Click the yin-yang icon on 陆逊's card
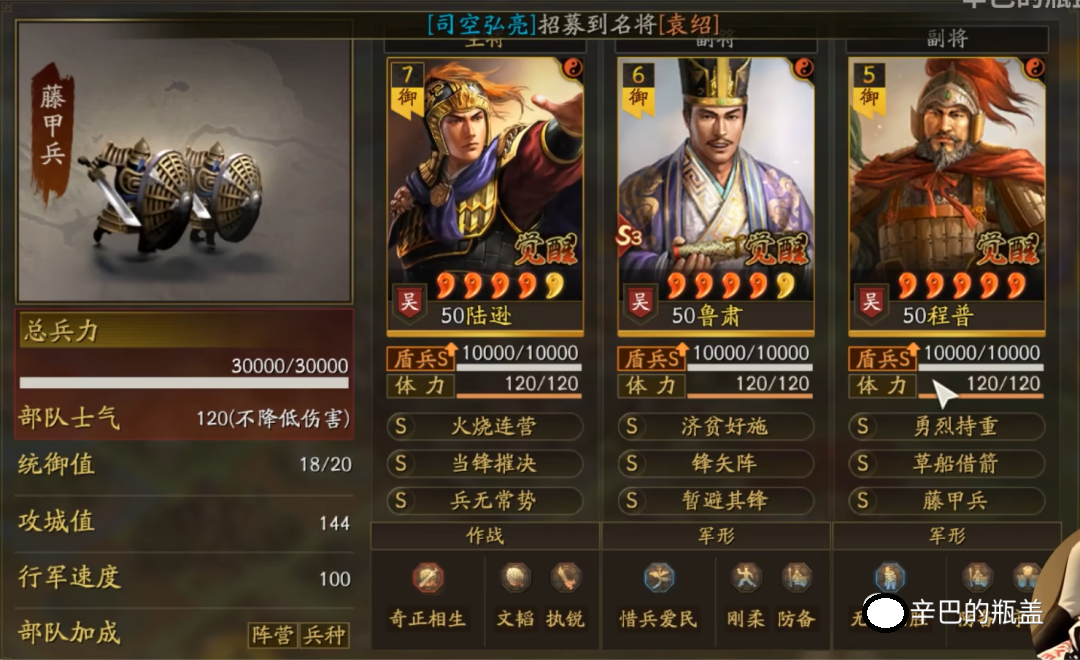The image size is (1080, 660). (x=572, y=68)
